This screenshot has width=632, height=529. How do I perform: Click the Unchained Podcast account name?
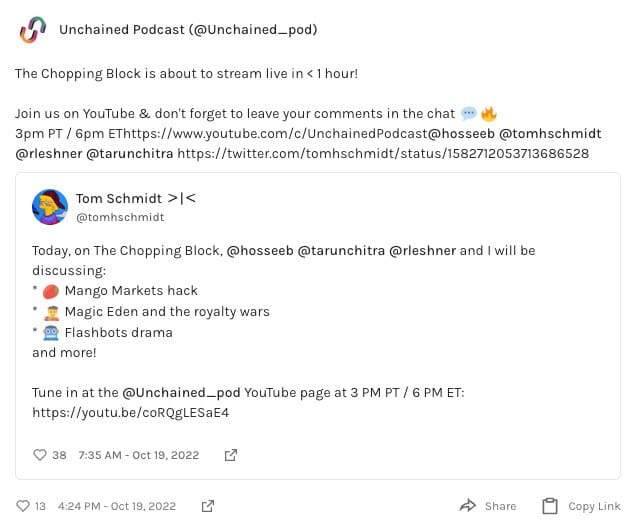point(188,30)
